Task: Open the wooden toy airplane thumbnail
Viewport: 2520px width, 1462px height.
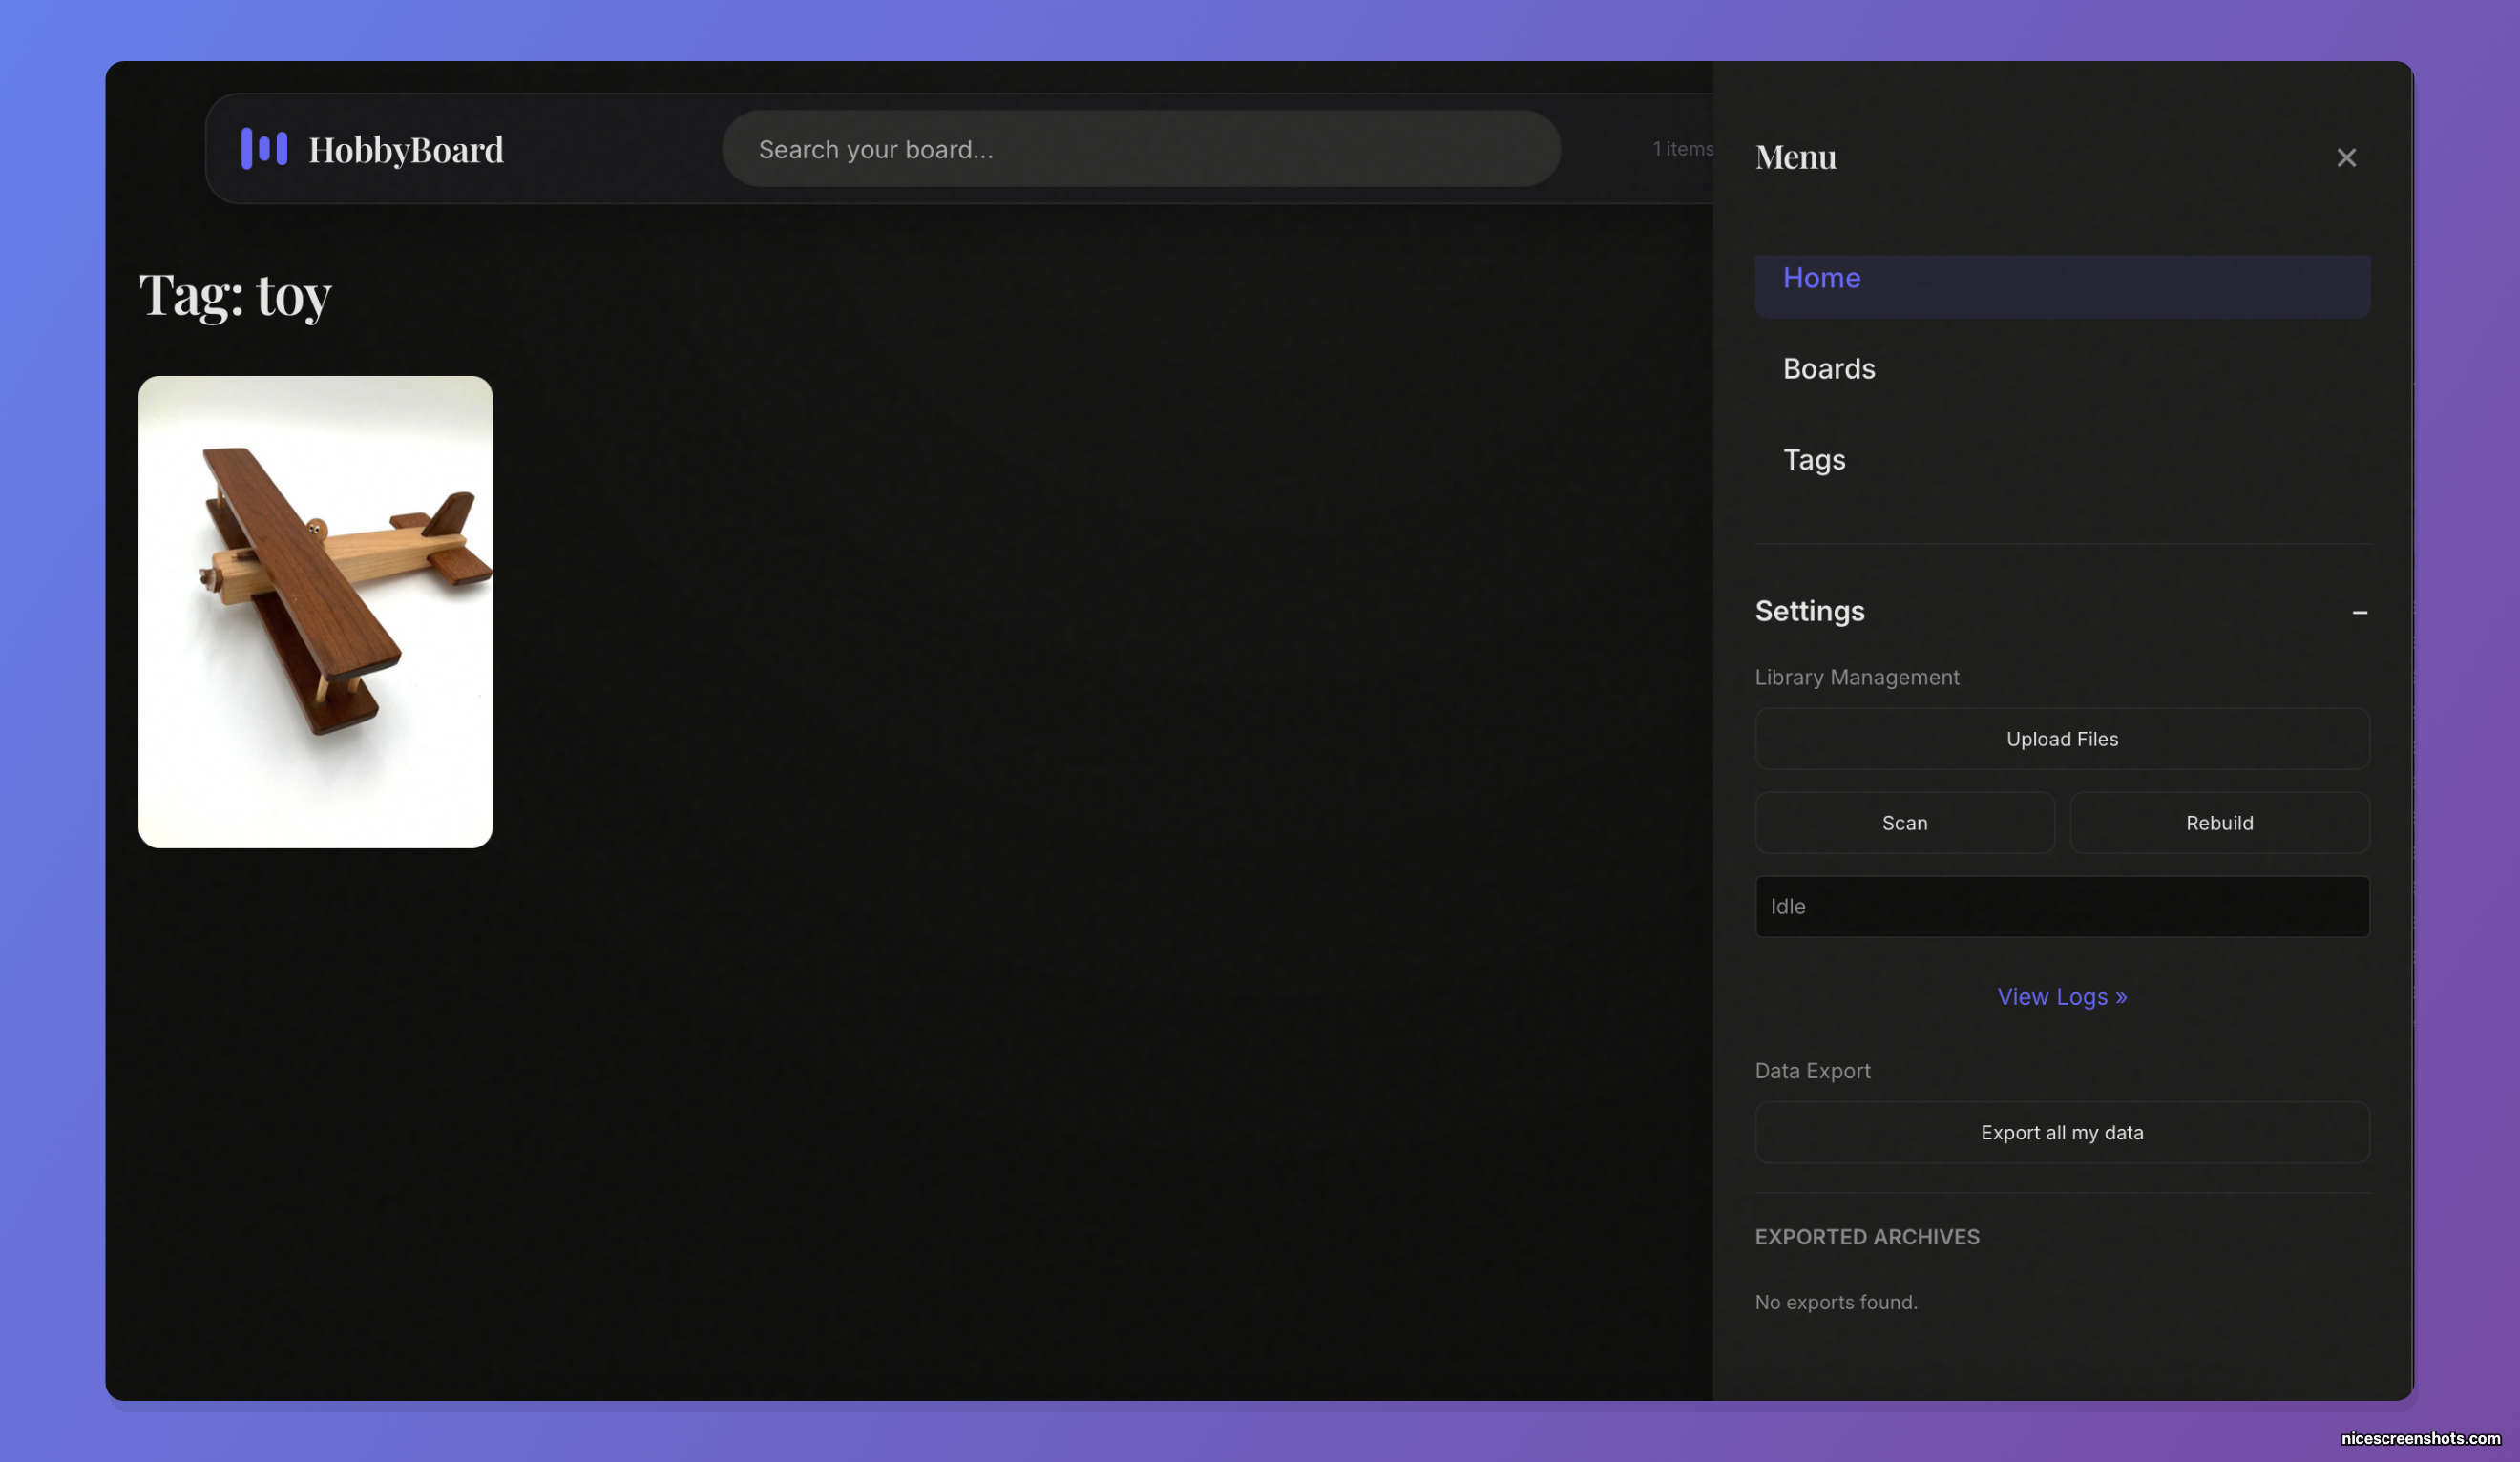Action: [x=315, y=612]
